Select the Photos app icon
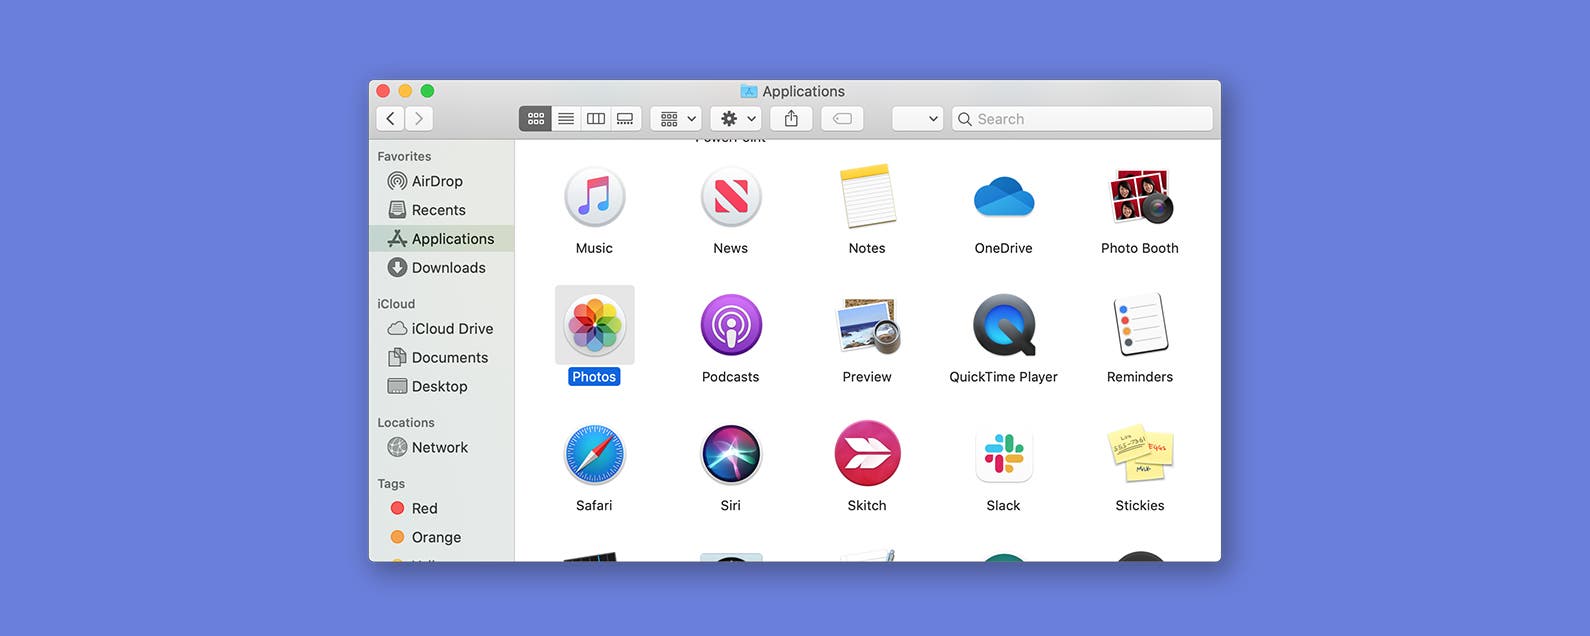Viewport: 1590px width, 636px height. (x=595, y=325)
